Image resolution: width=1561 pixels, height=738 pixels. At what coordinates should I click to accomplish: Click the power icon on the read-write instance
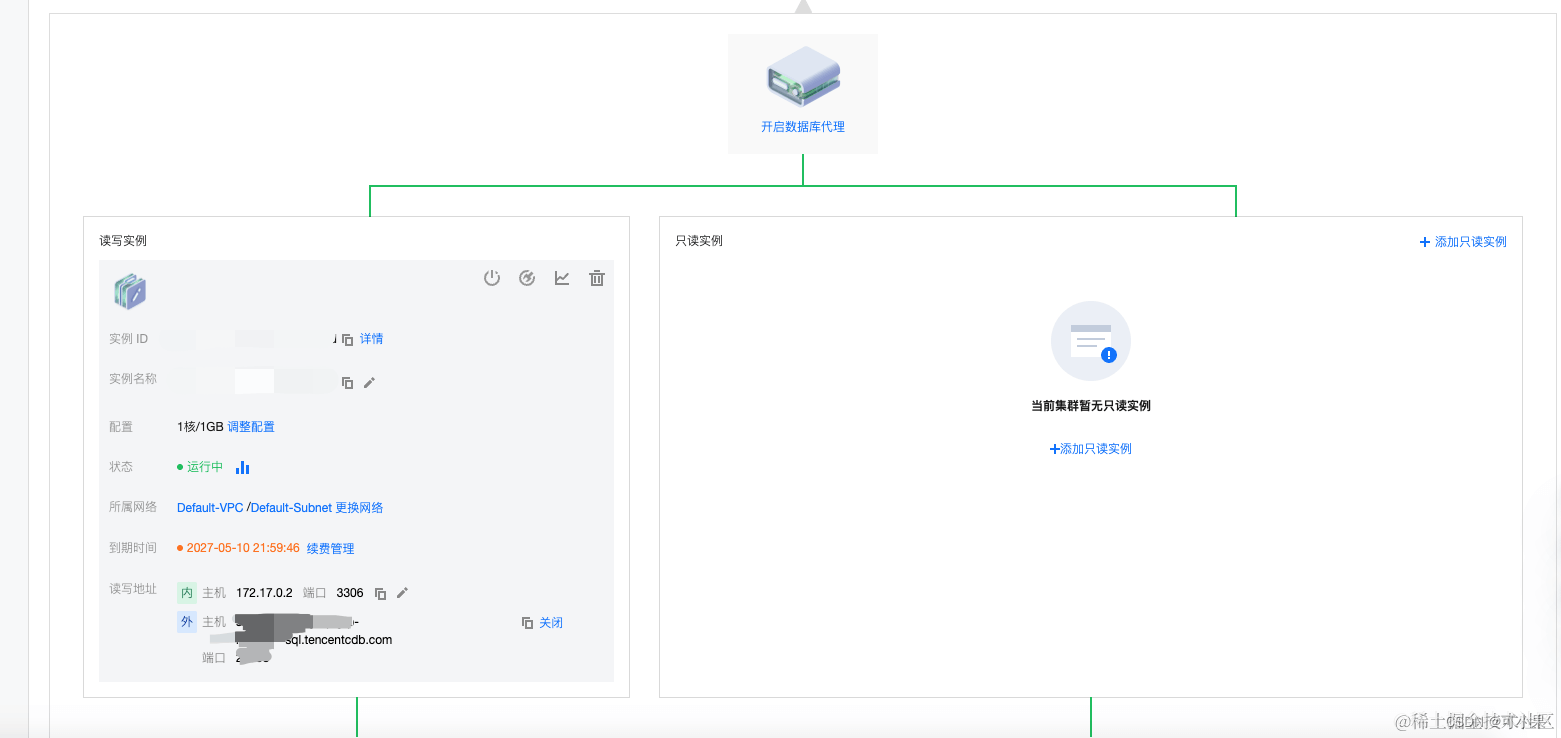492,278
